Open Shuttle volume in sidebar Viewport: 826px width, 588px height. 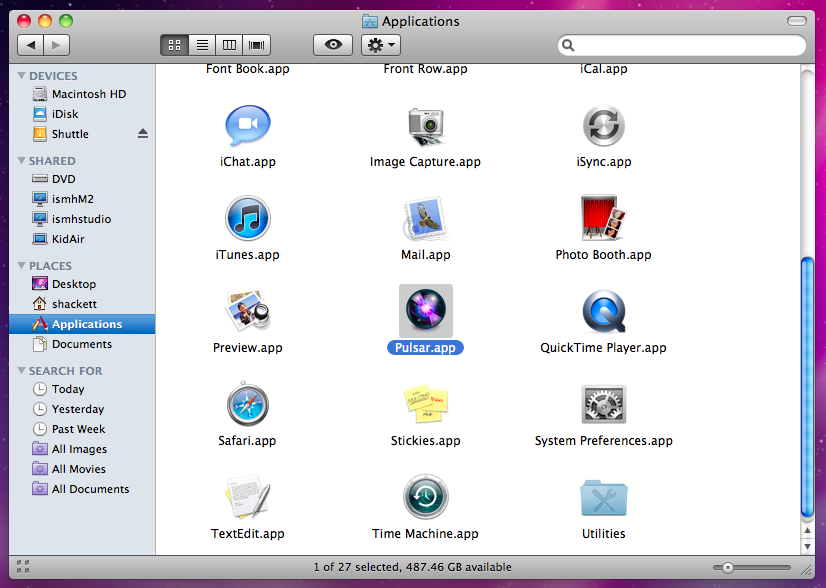(x=82, y=134)
